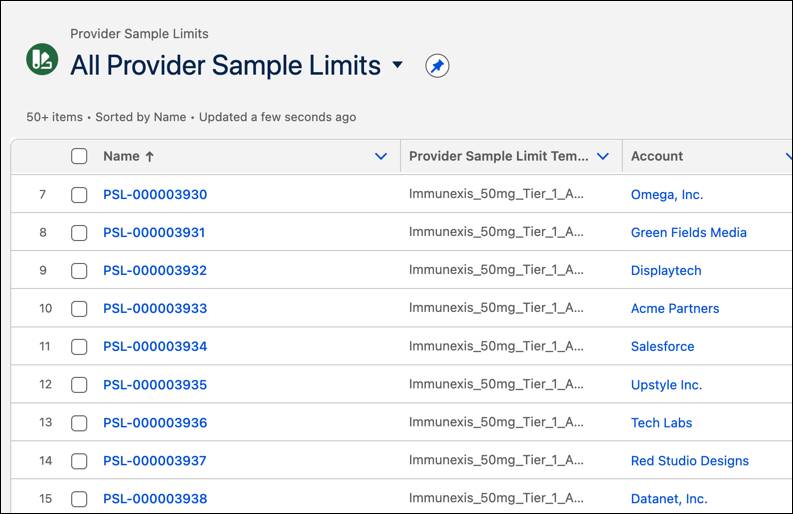Open record PSL-000003931
The width and height of the screenshot is (793, 514).
tap(154, 233)
